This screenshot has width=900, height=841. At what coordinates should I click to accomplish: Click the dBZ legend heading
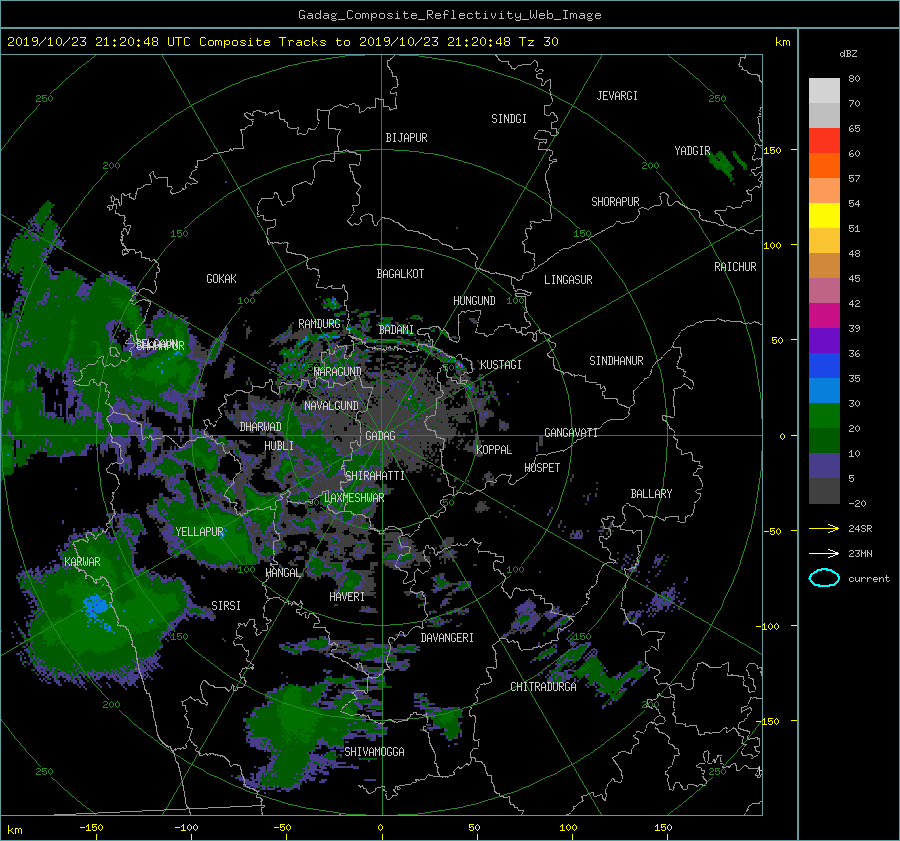848,54
